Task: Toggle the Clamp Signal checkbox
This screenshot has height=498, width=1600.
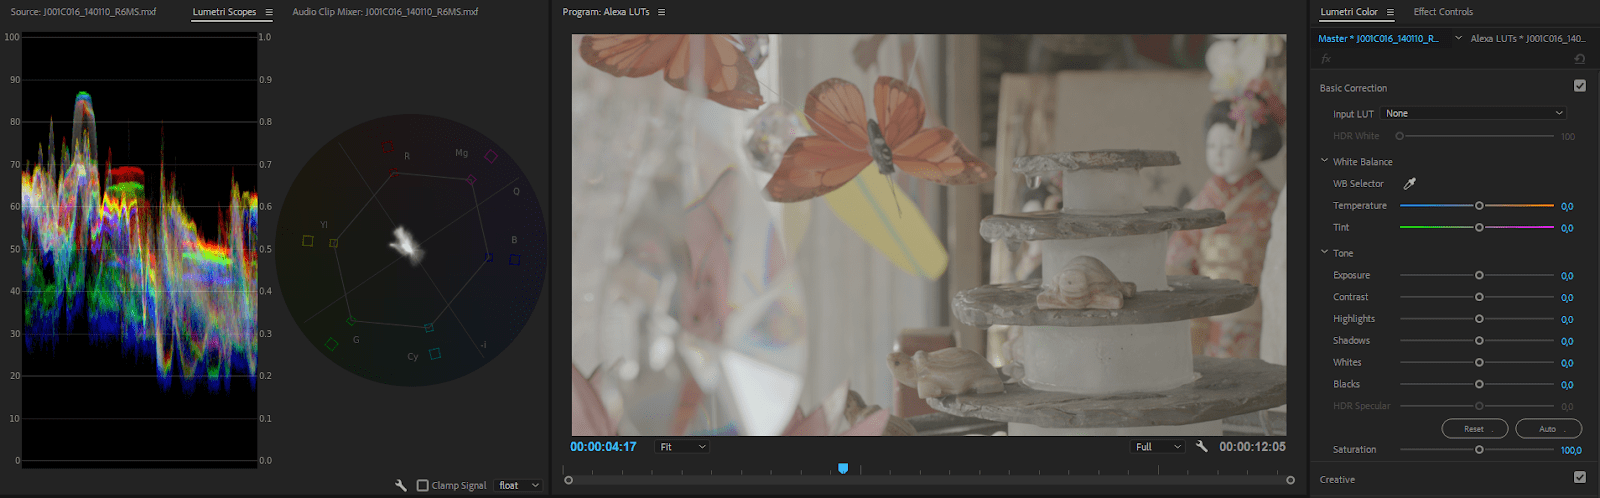Action: 423,485
